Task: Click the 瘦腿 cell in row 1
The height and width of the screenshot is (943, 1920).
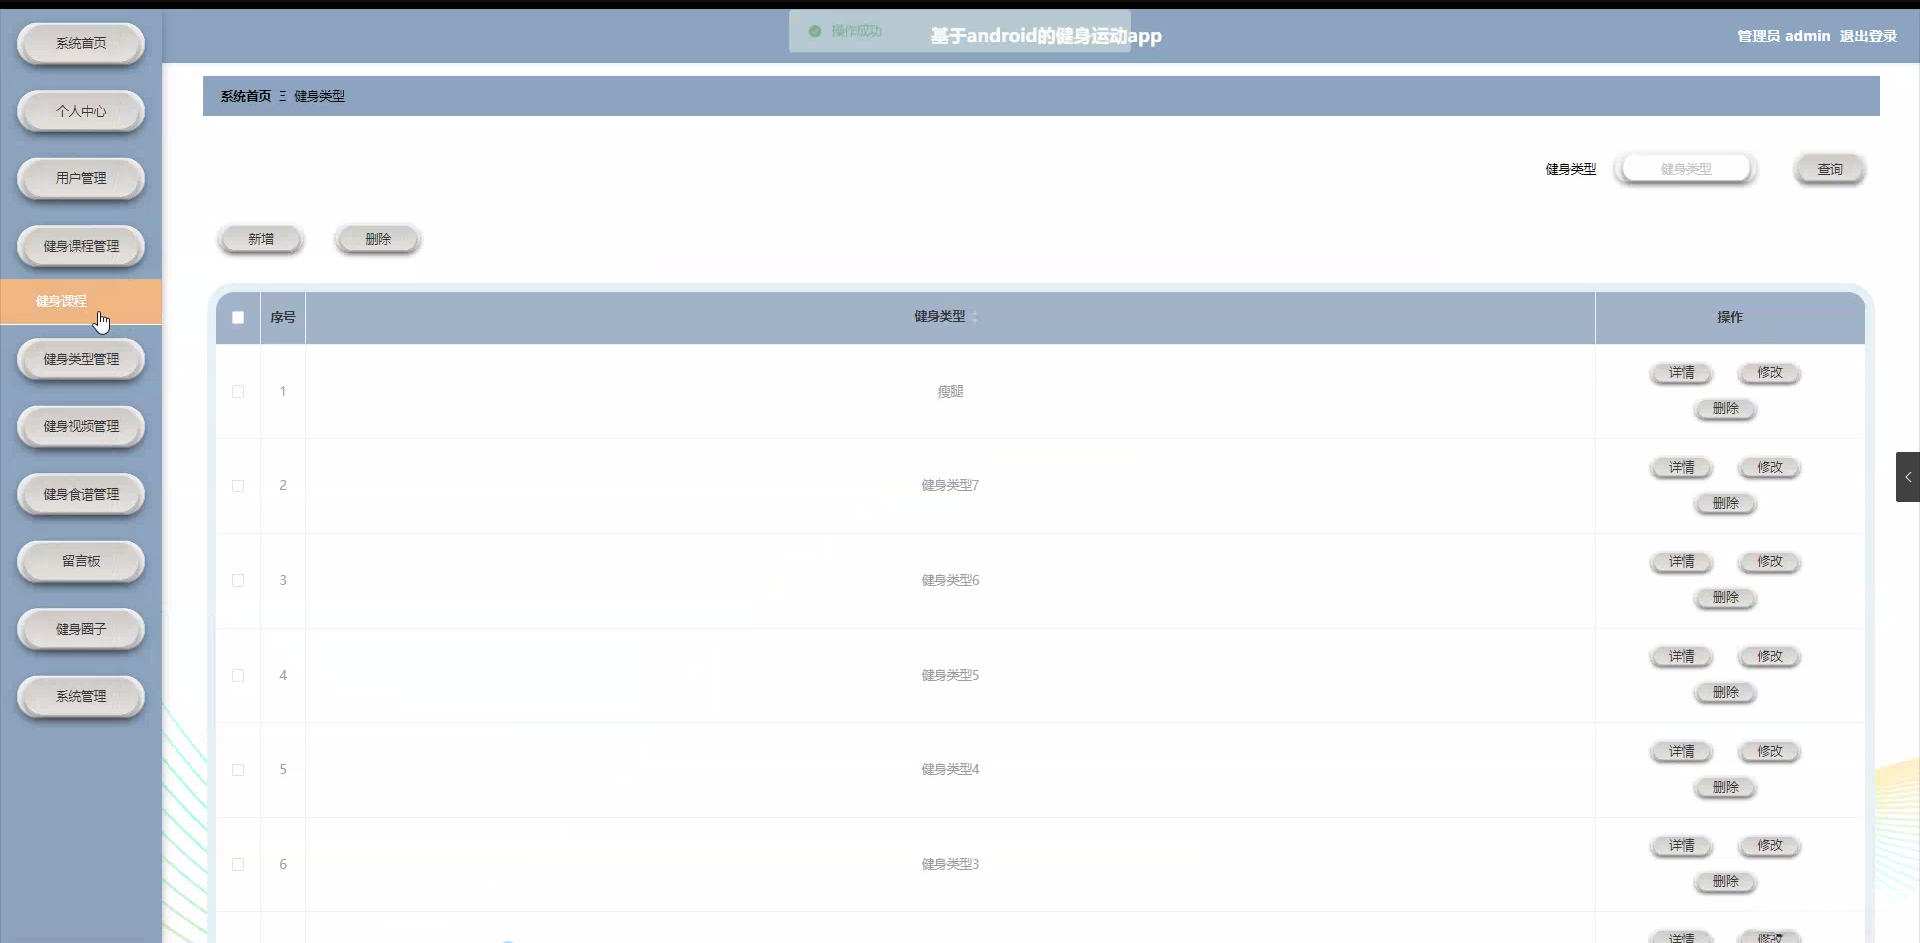Action: coord(950,392)
